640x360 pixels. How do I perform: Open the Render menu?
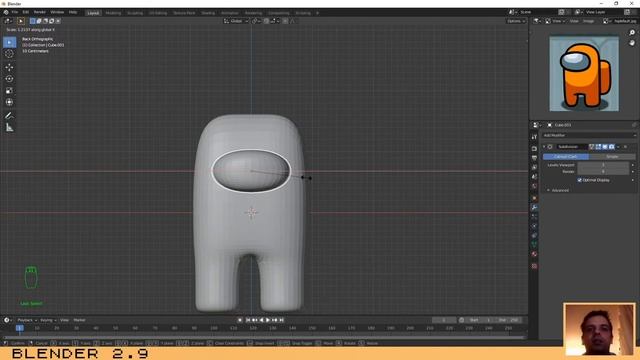click(x=40, y=12)
